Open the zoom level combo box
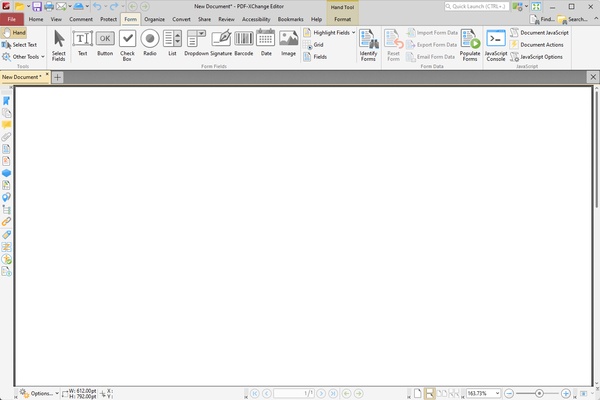This screenshot has height=400, width=600. (483, 393)
